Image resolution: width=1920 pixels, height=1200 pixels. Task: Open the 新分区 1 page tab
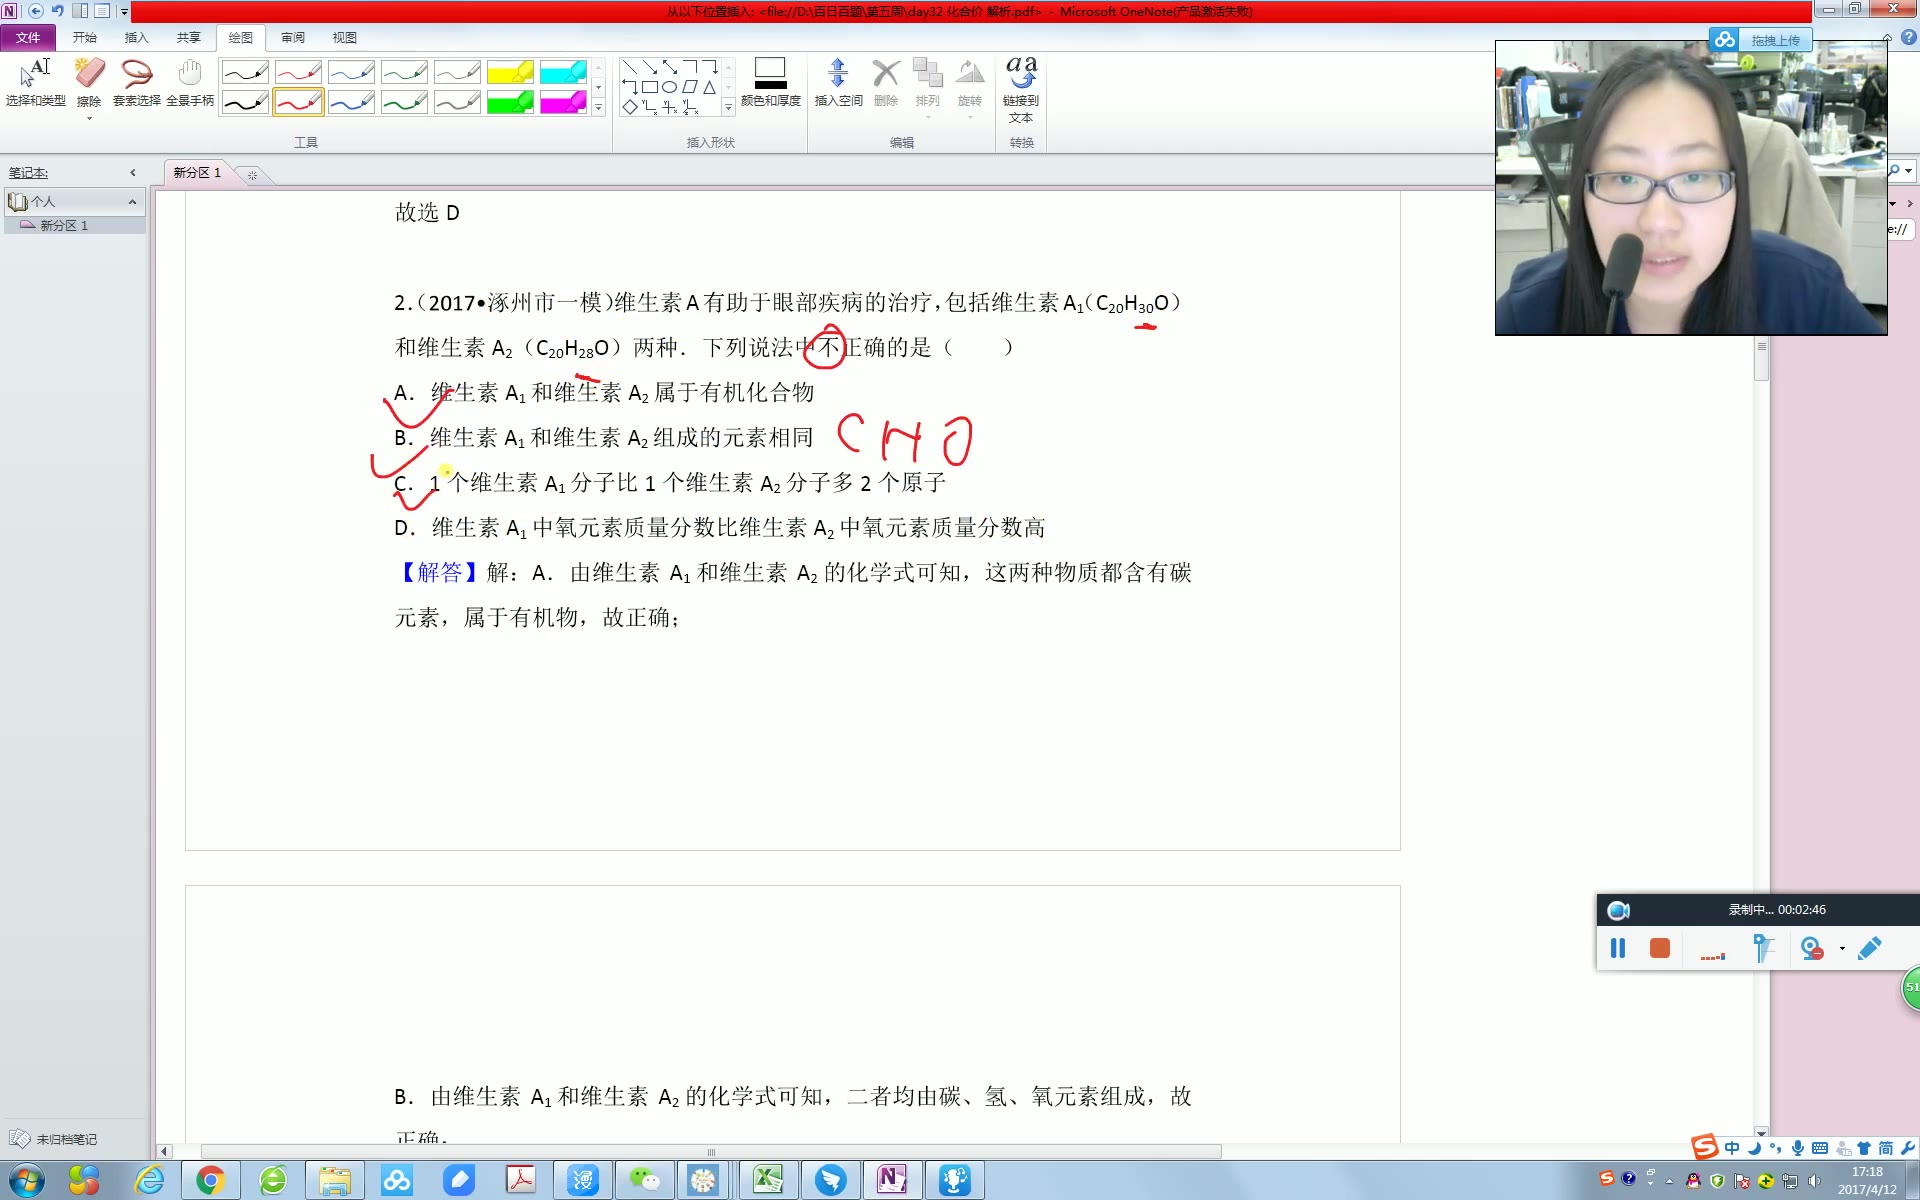pyautogui.click(x=197, y=172)
